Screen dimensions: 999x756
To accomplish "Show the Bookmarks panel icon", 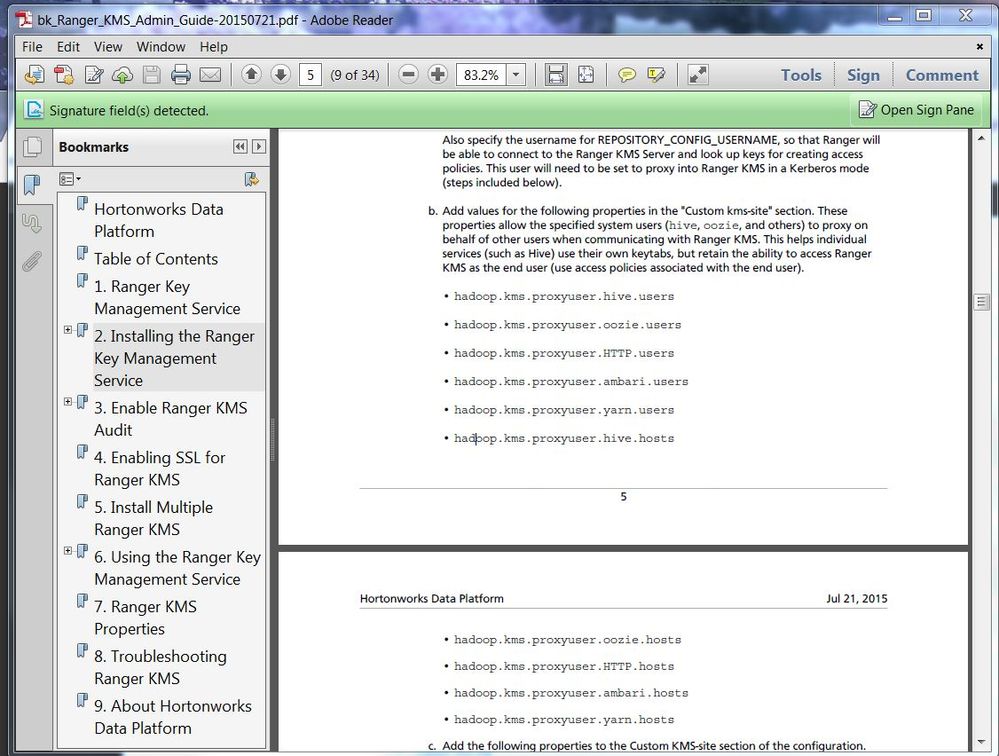I will pyautogui.click(x=32, y=185).
